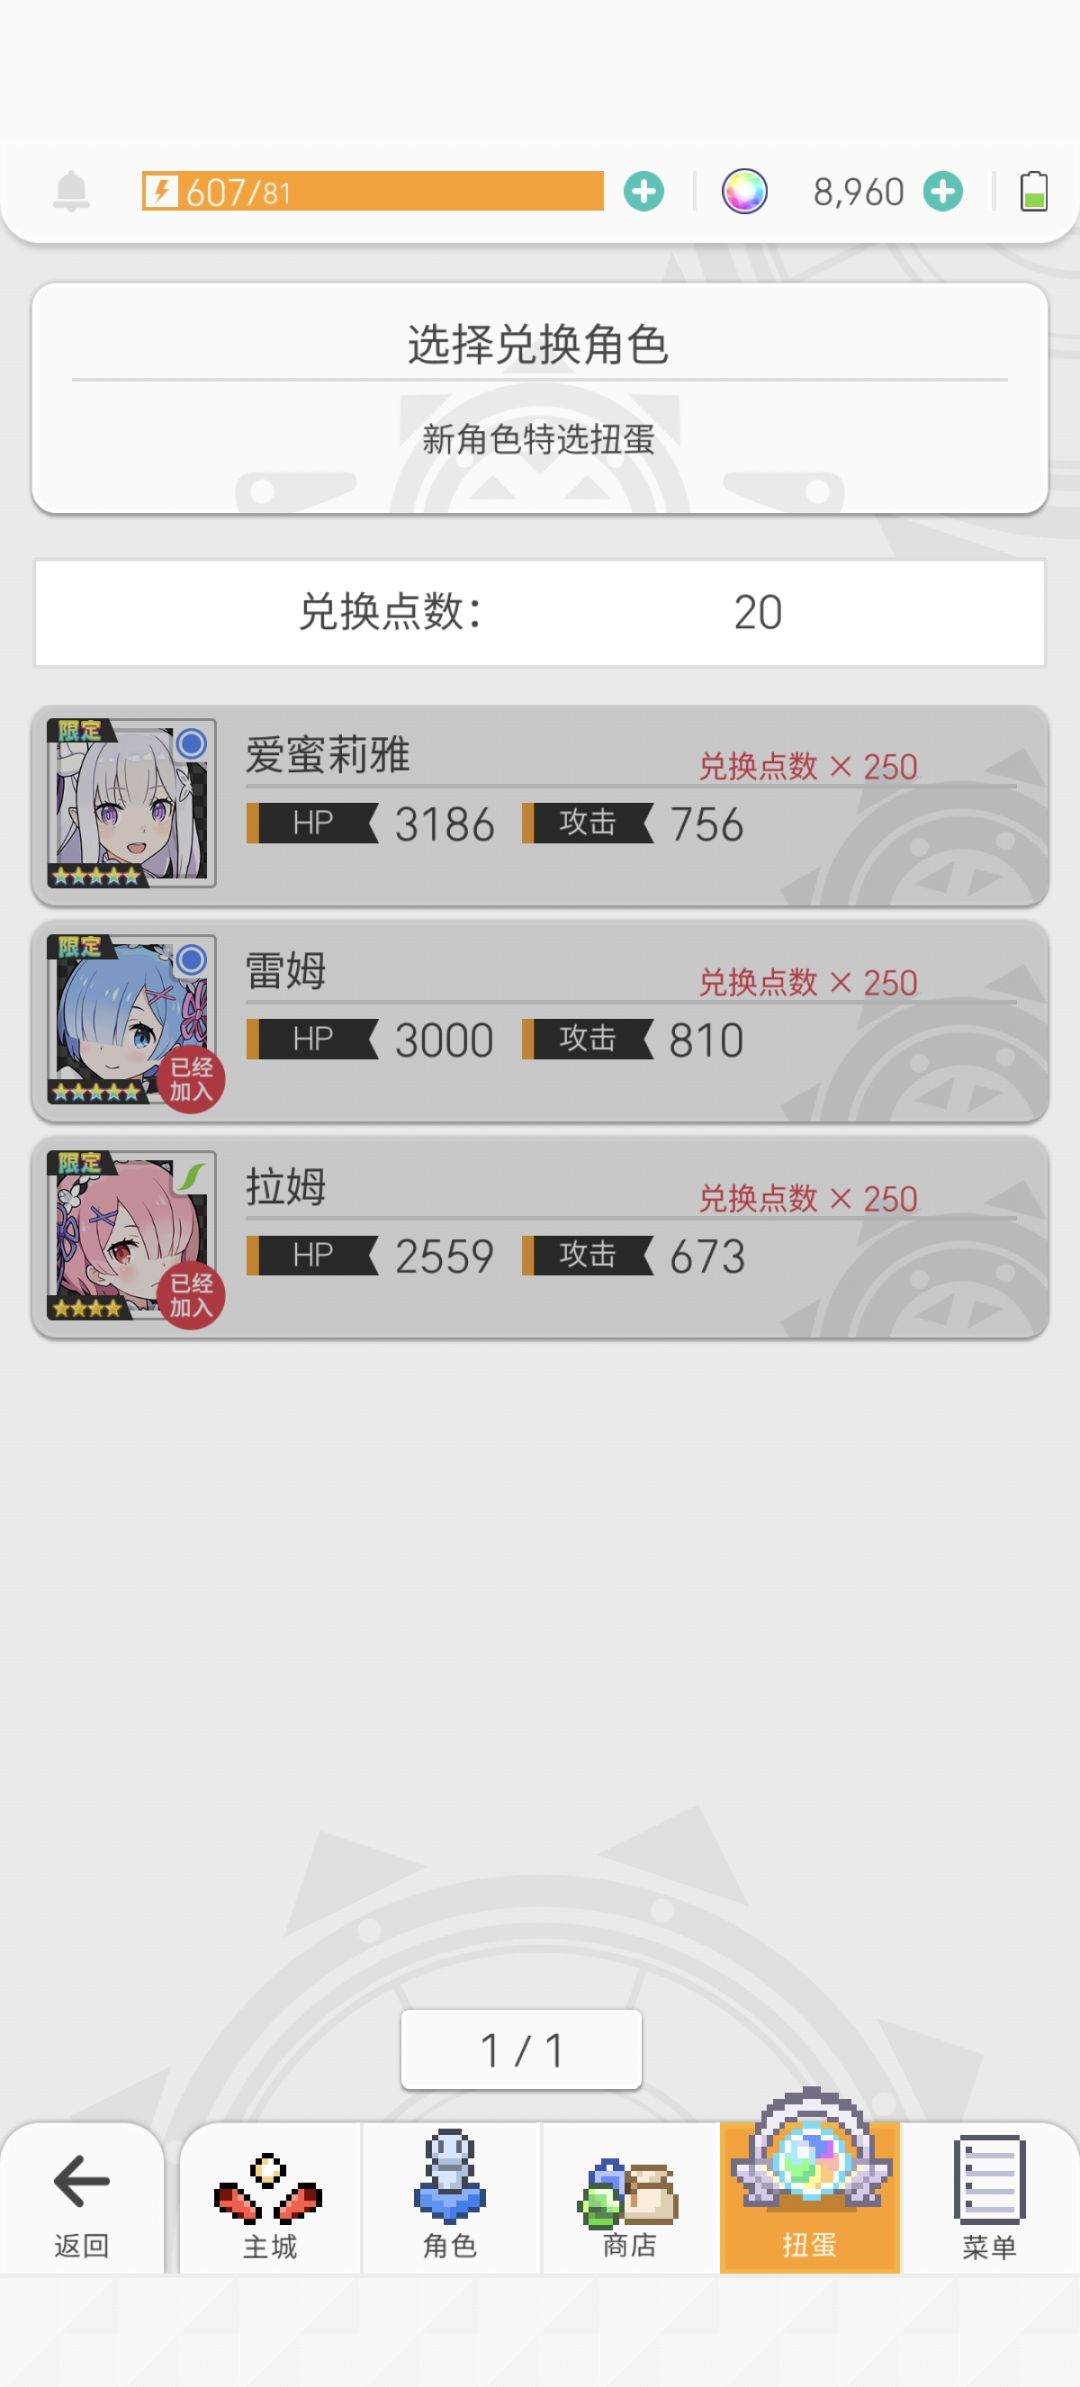Open 角色 characters tab
Image resolution: width=1080 pixels, height=2387 pixels.
point(450,2198)
